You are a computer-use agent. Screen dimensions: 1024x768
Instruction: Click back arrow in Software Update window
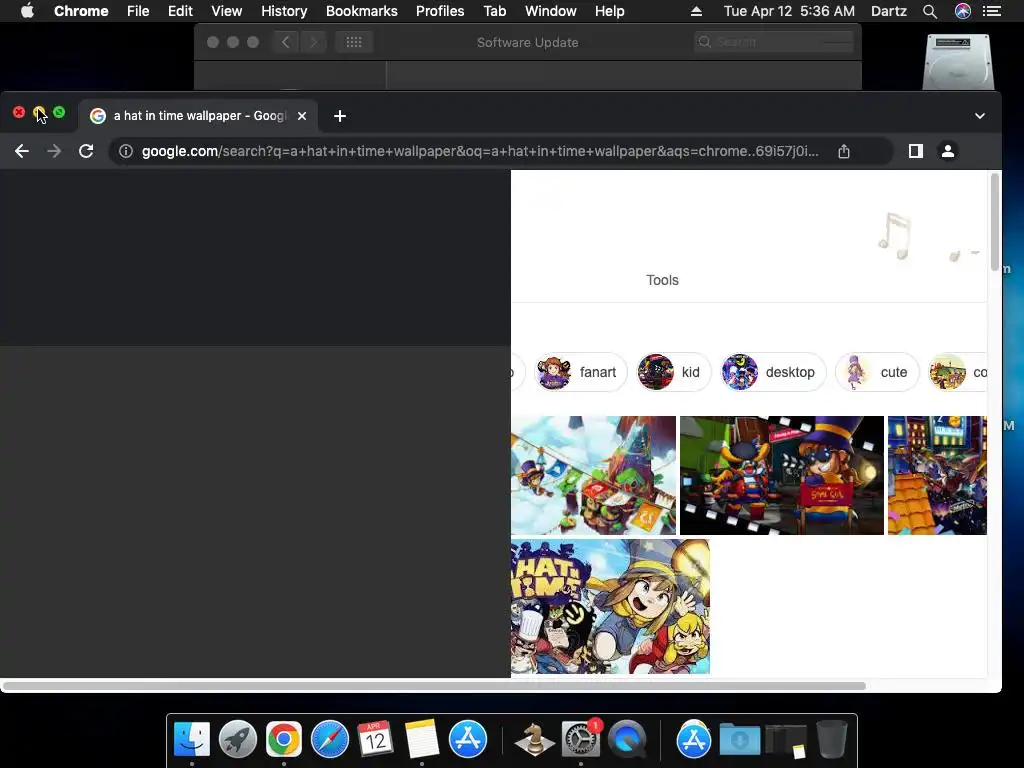tap(285, 42)
